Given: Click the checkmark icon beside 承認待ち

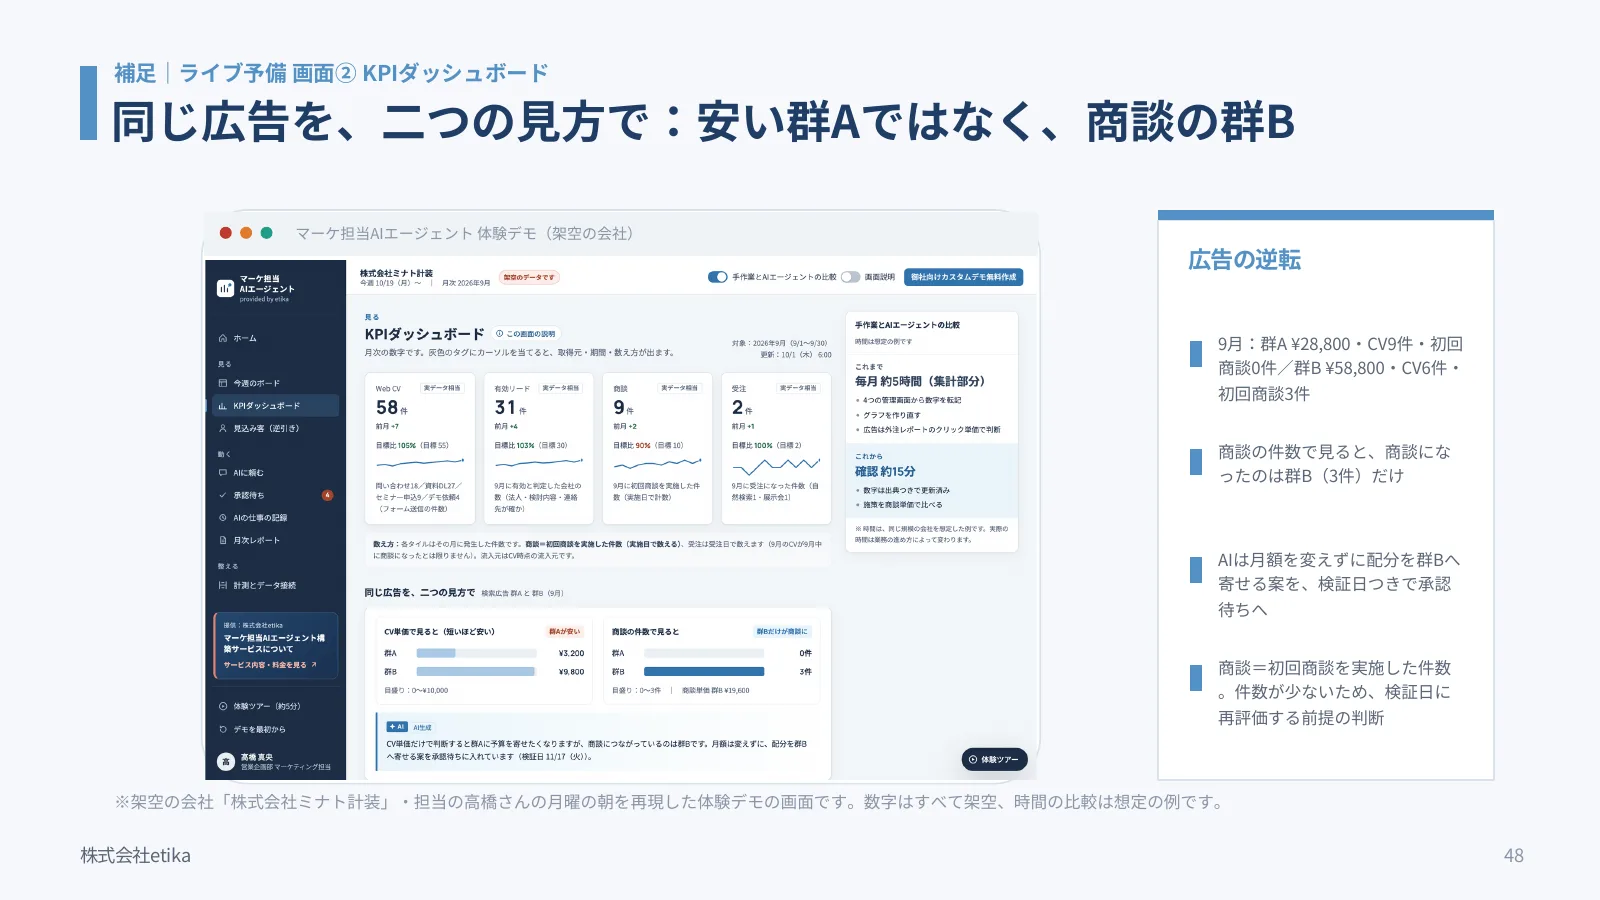Looking at the screenshot, I should pos(223,495).
